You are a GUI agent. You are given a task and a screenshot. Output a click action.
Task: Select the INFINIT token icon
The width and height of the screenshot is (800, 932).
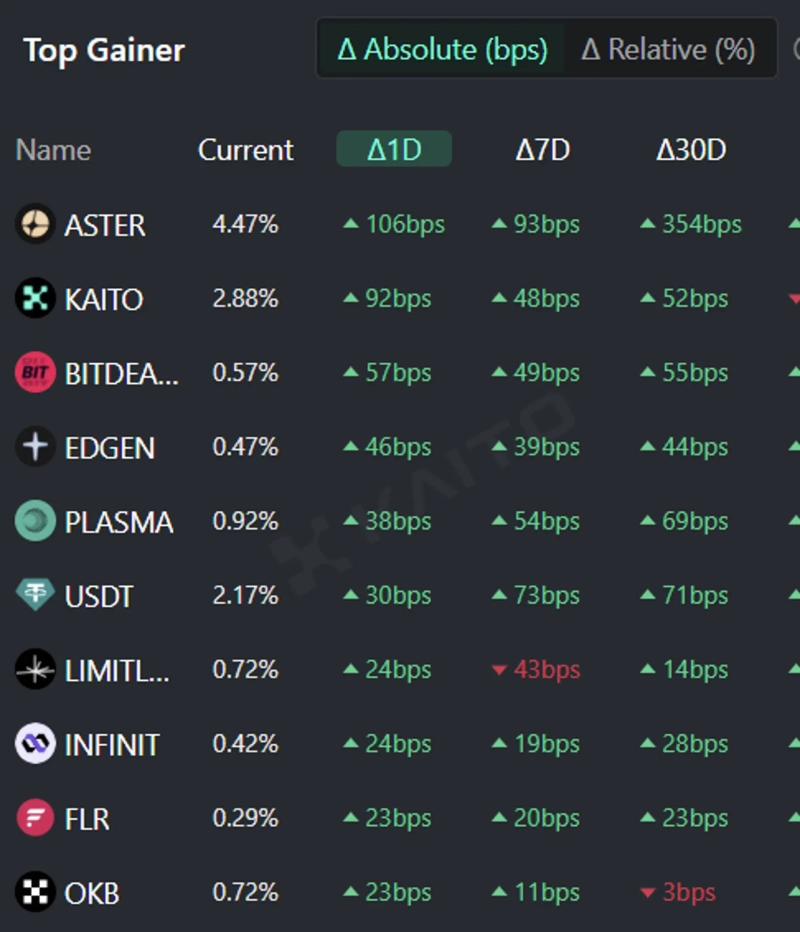pyautogui.click(x=35, y=744)
